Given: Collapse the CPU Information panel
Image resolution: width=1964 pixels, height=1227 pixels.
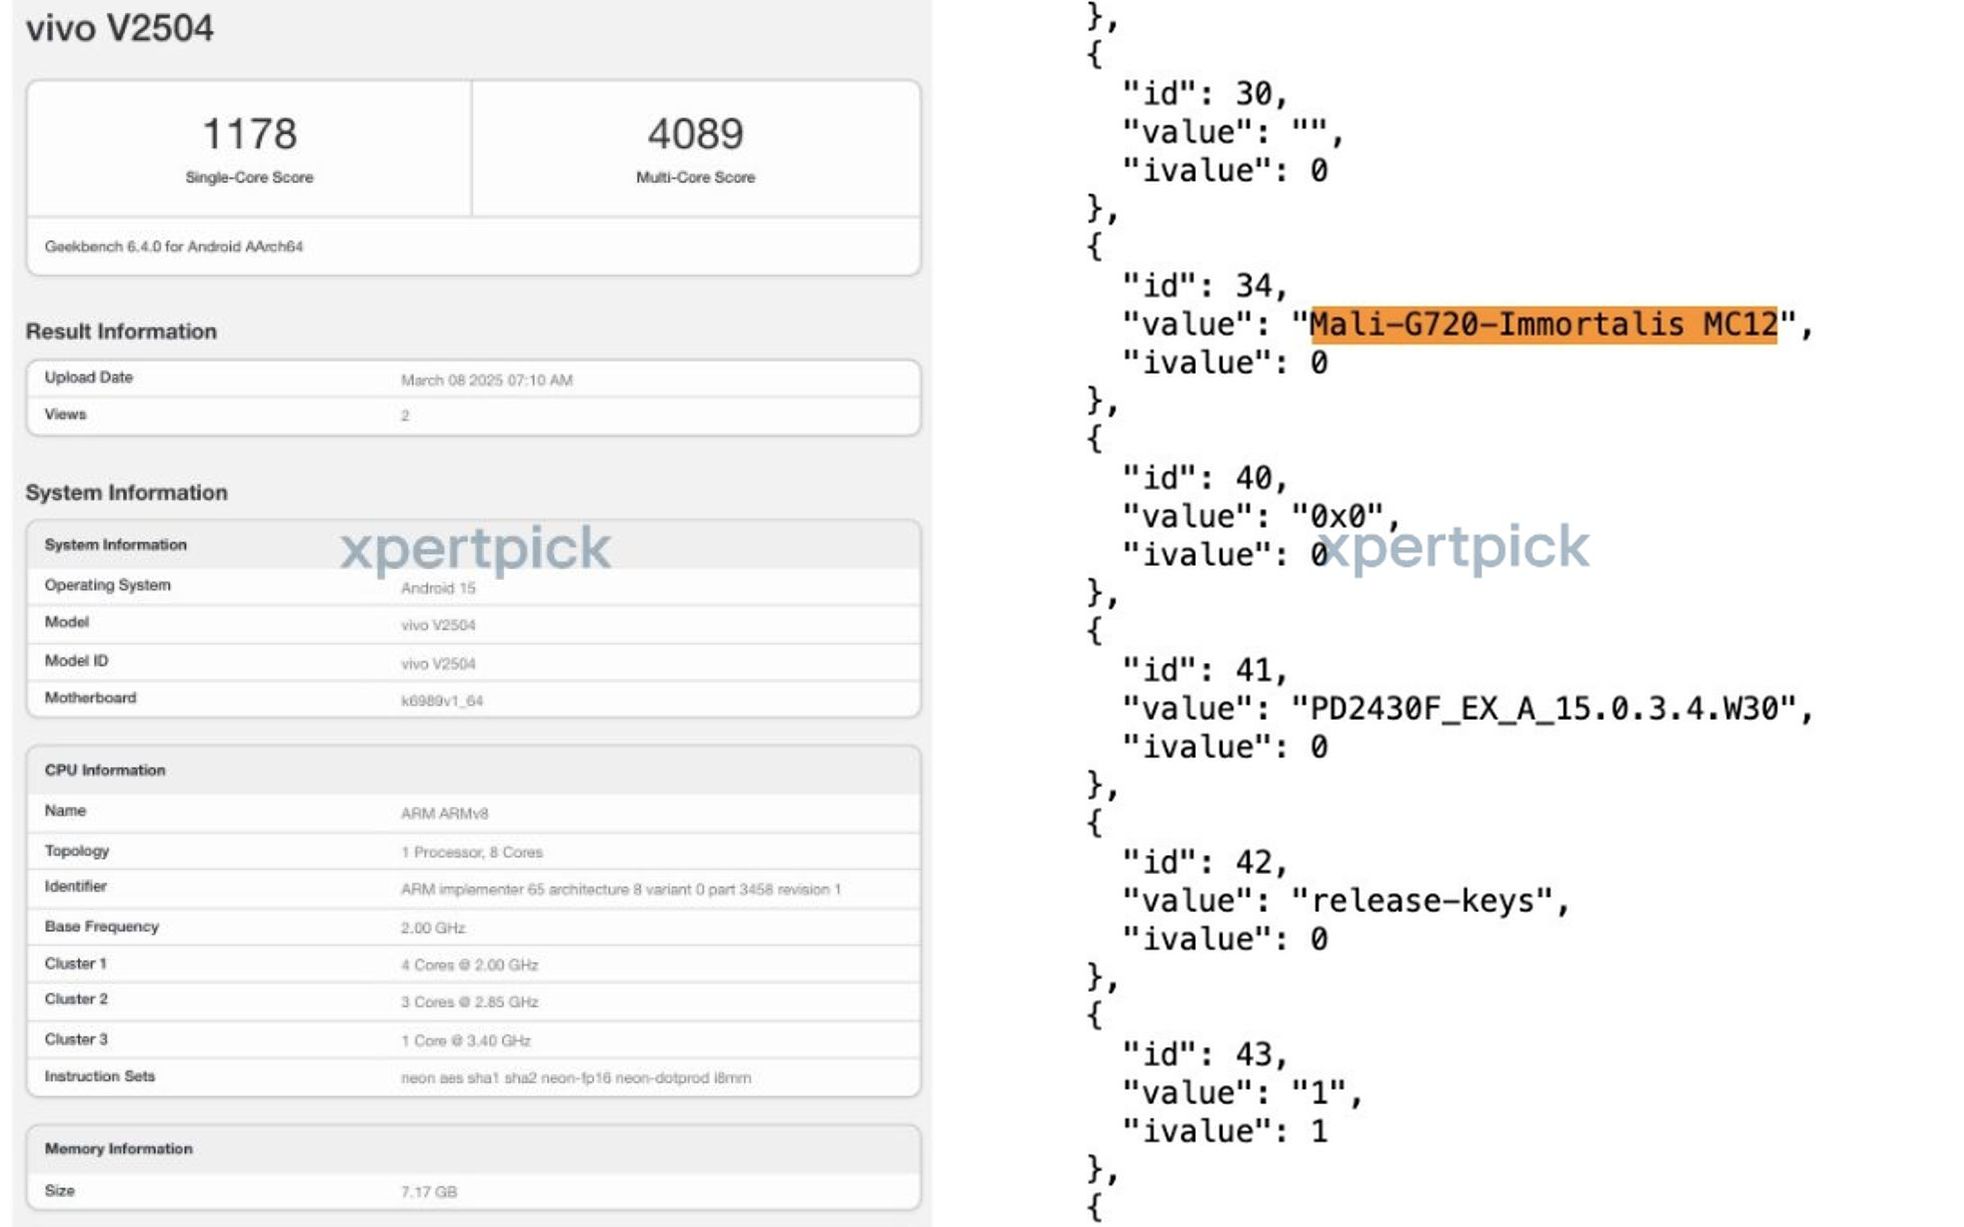Looking at the screenshot, I should click(x=104, y=770).
